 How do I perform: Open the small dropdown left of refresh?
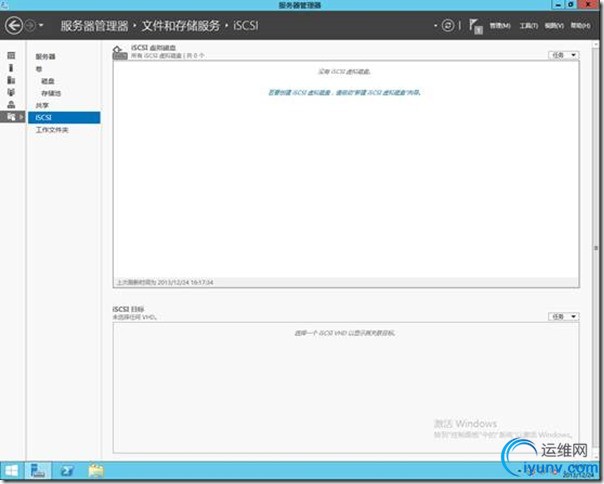pyautogui.click(x=435, y=26)
